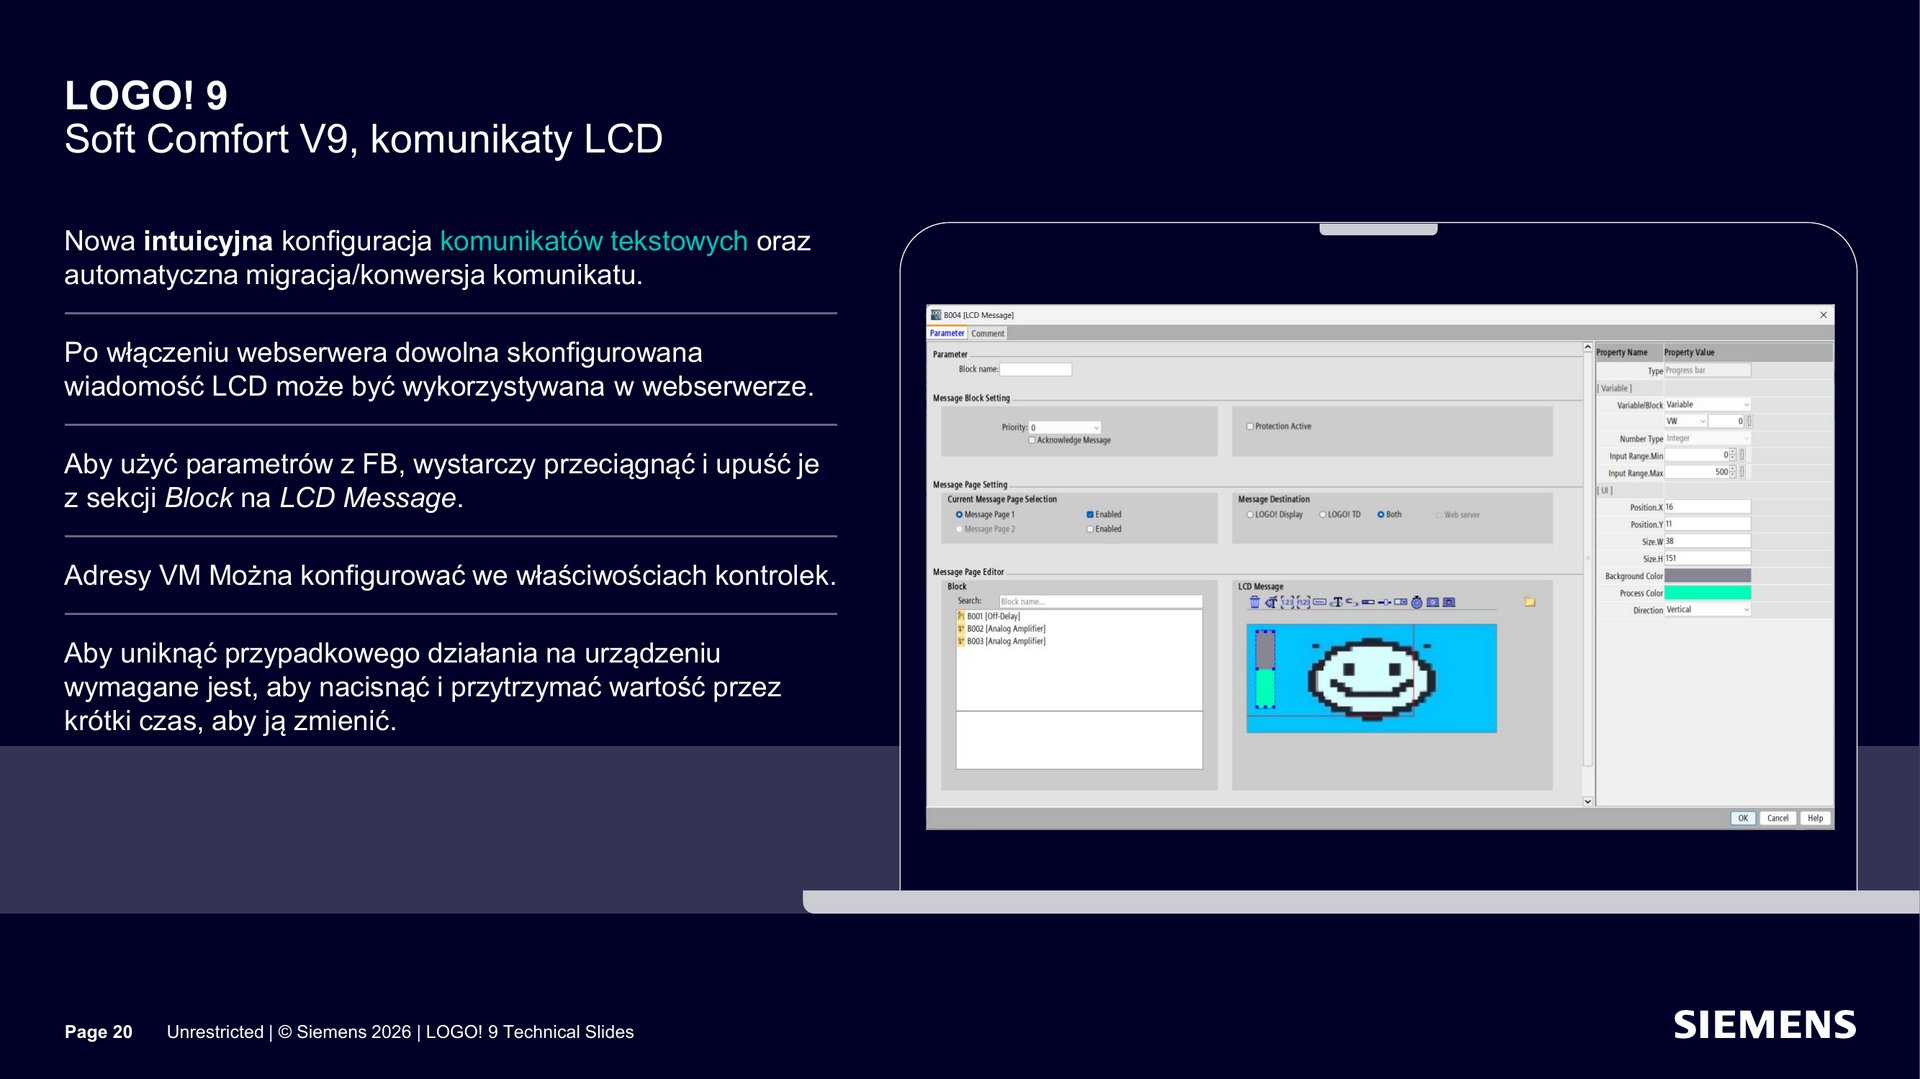
Task: Switch to the Parameter tab
Action: [947, 334]
